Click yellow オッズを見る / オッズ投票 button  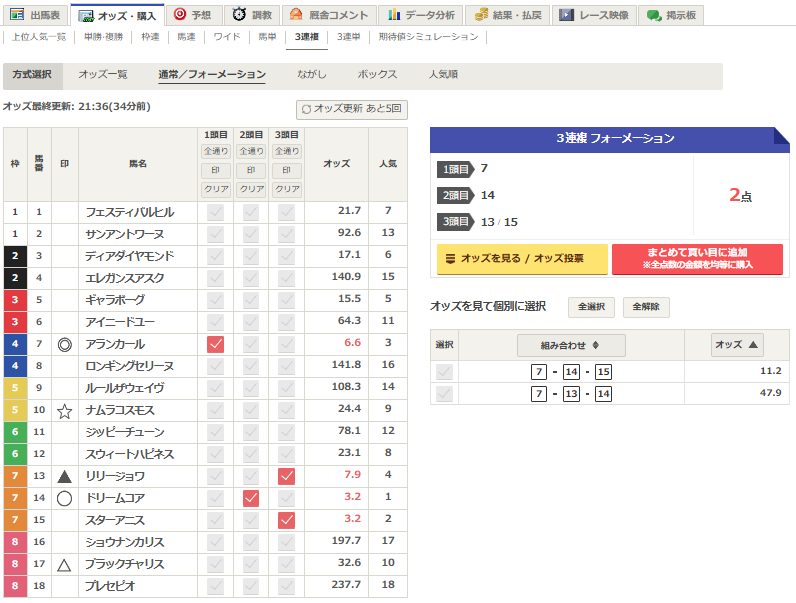521,259
